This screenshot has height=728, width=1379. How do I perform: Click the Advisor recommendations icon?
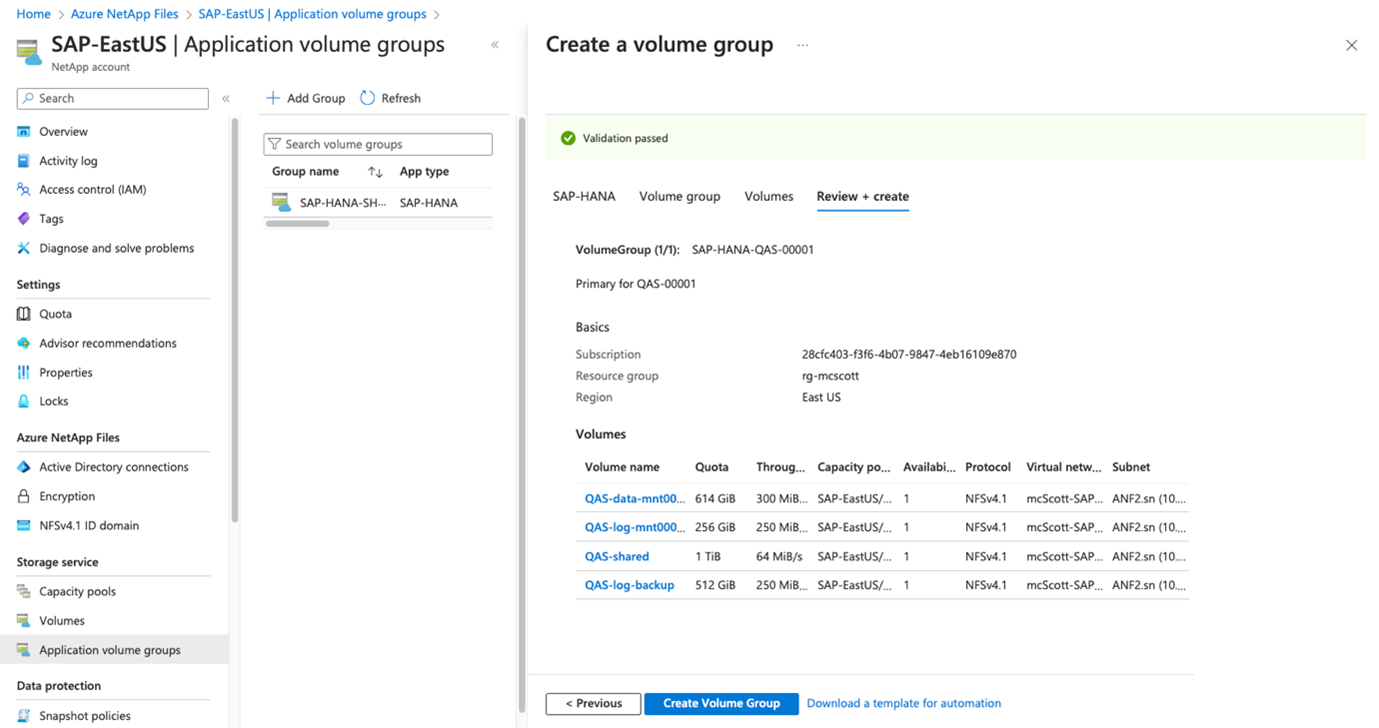point(24,343)
